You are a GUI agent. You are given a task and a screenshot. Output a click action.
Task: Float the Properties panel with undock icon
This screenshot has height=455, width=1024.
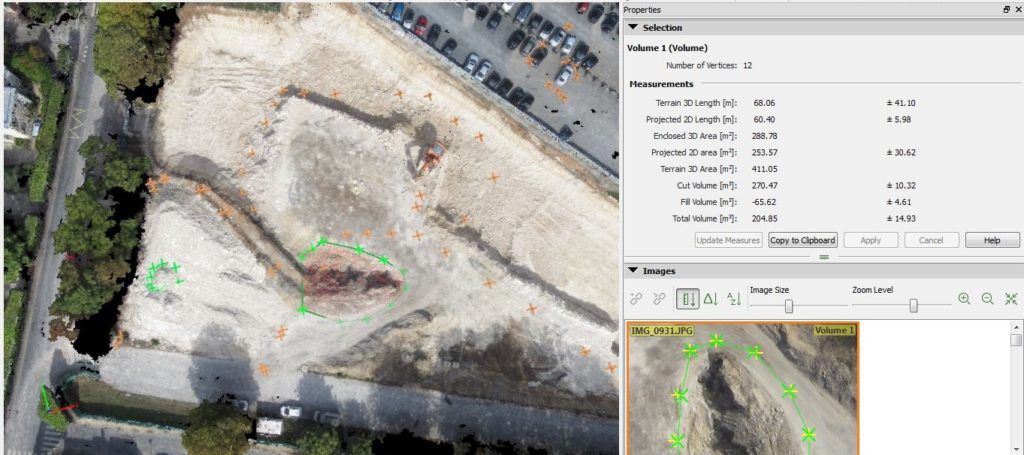coord(1006,10)
